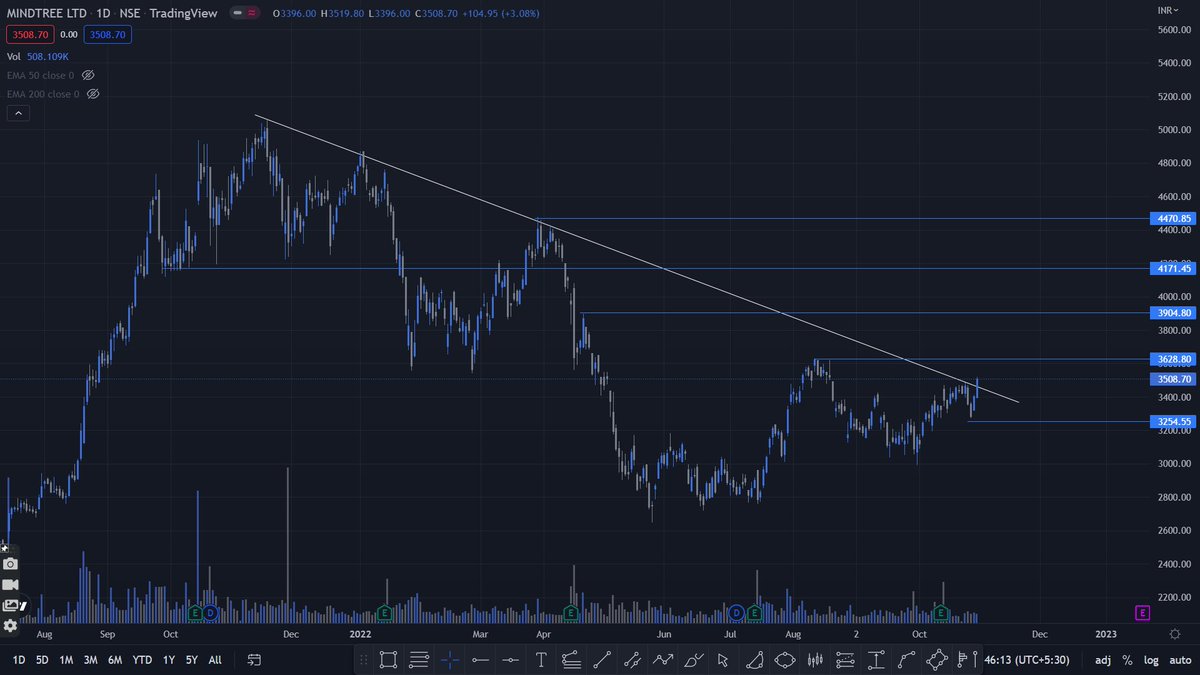The width and height of the screenshot is (1200, 675).
Task: Switch range to 5D
Action: (x=42, y=660)
